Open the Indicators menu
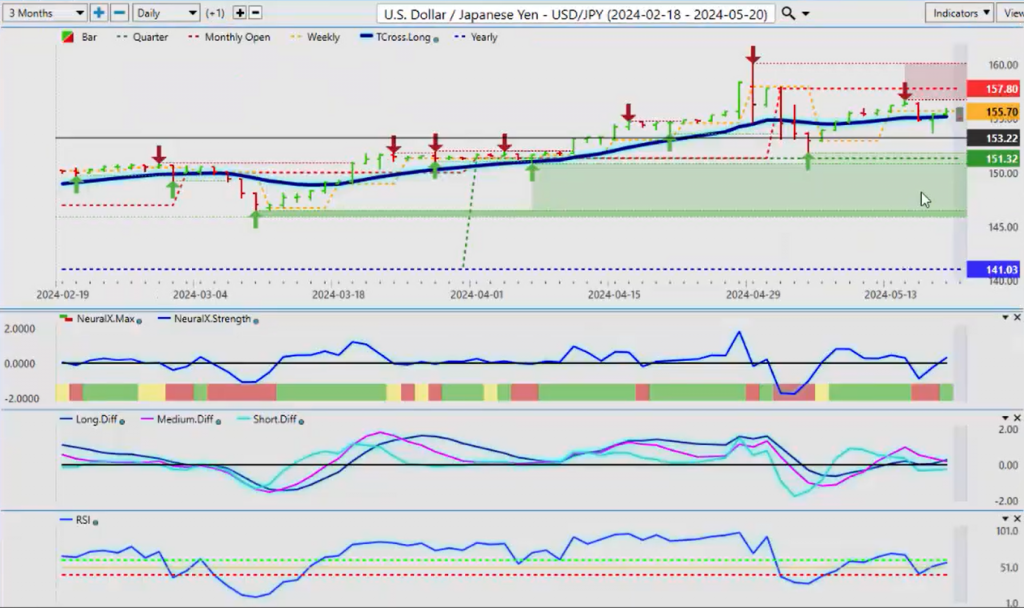The width and height of the screenshot is (1024, 608). [x=958, y=13]
